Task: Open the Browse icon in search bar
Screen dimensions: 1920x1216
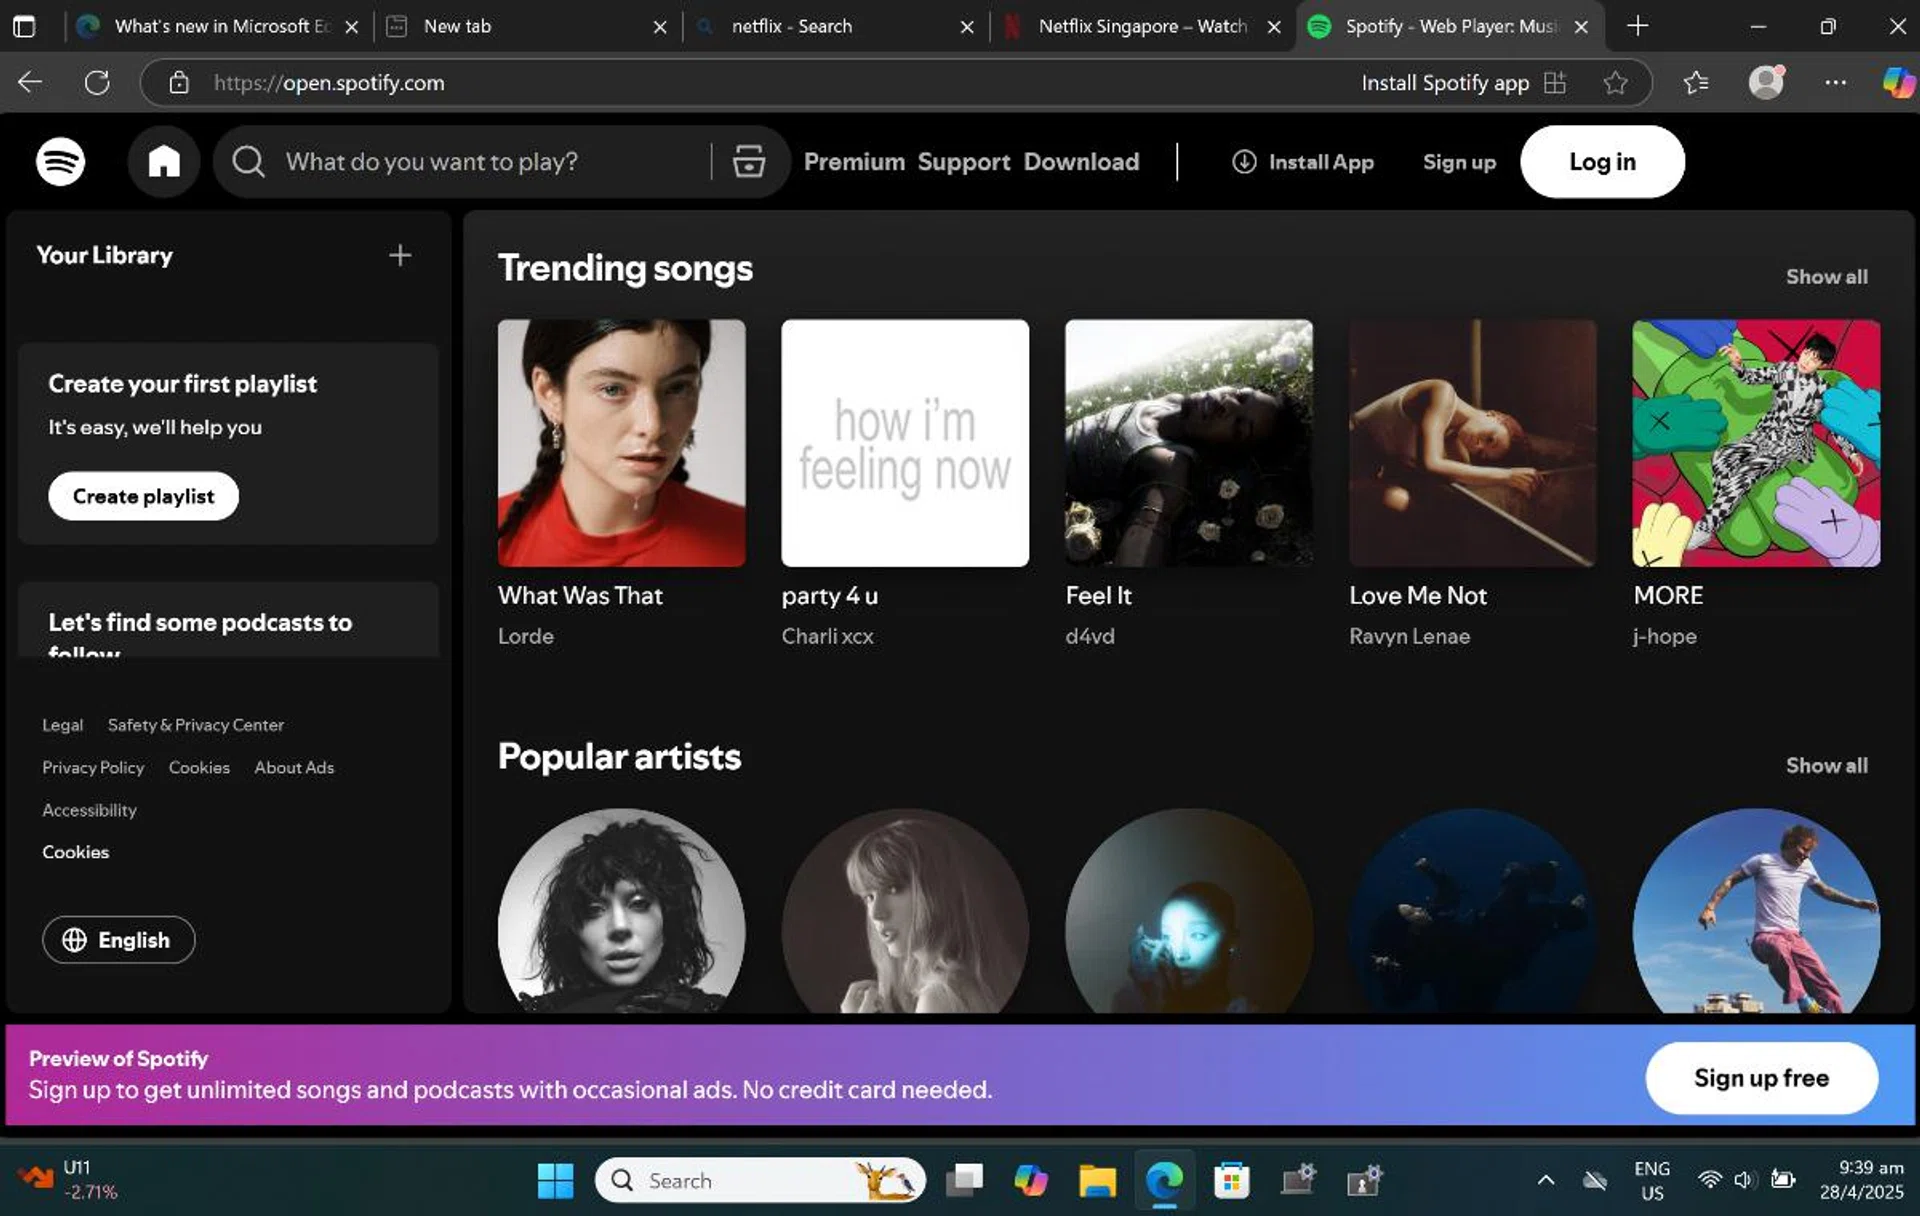Action: click(748, 161)
